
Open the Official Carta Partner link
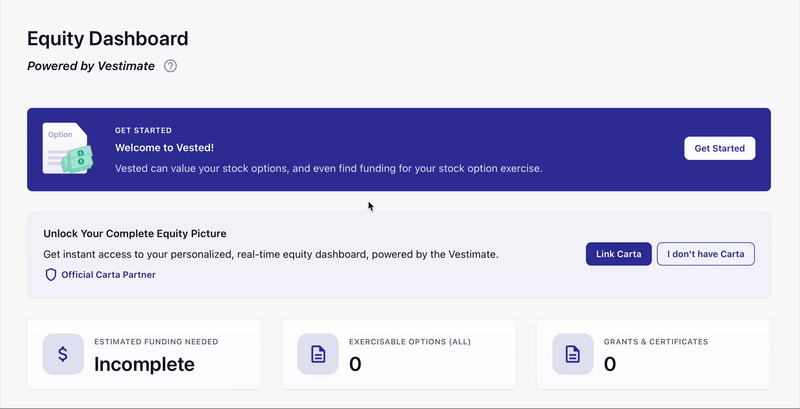pyautogui.click(x=108, y=274)
